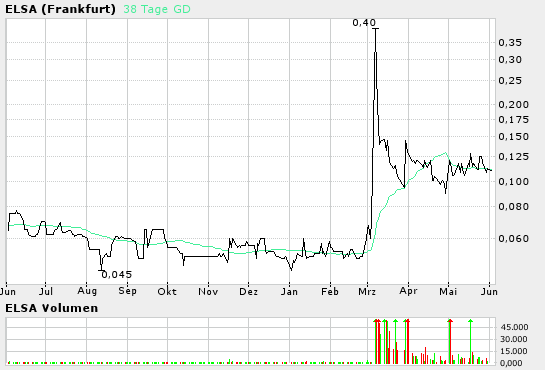The image size is (545, 370).
Task: Click the '0,35' price axis label
Action: tap(510, 43)
